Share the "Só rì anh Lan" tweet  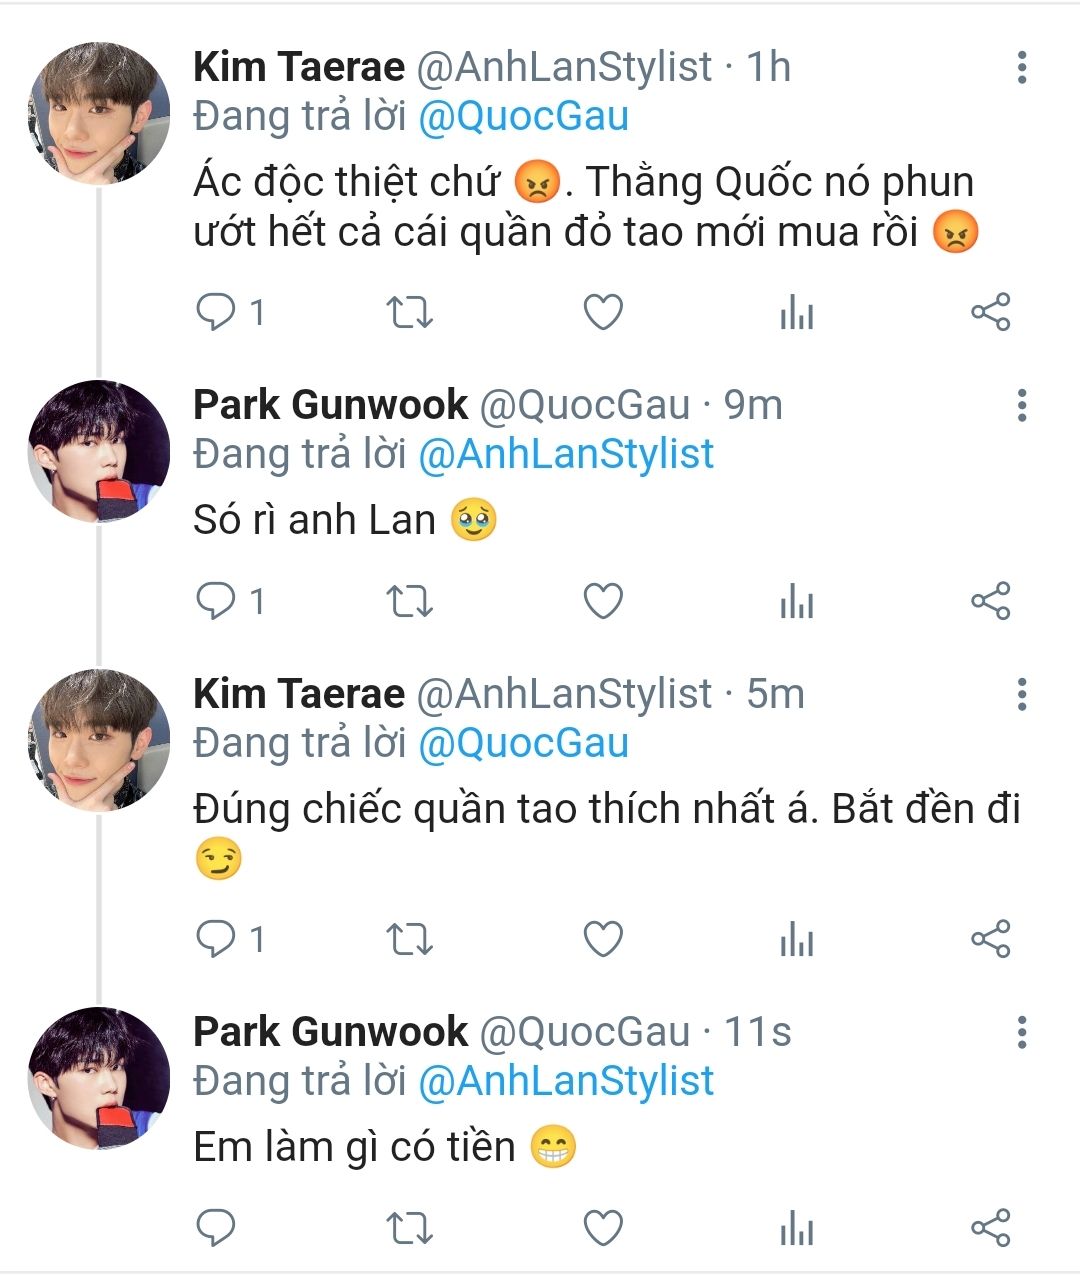click(991, 601)
